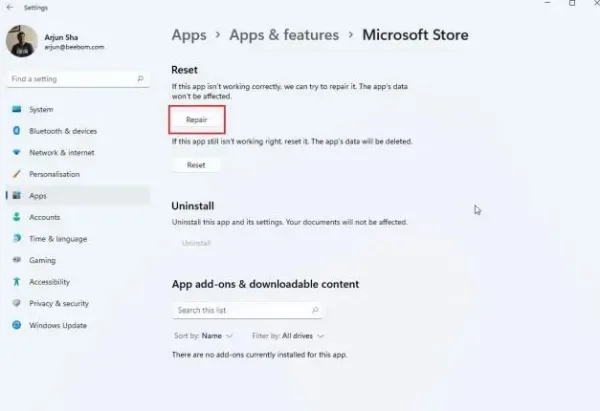Click the Network & internet wifi icon
This screenshot has width=600, height=411.
point(16,152)
